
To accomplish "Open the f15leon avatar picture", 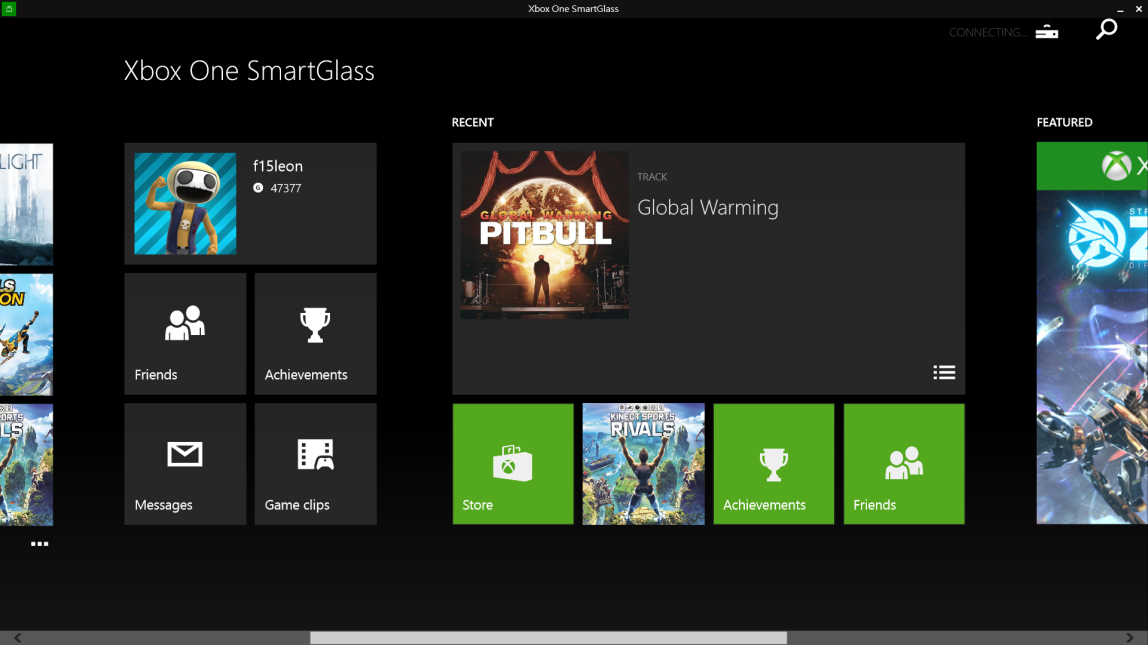I will (x=185, y=204).
